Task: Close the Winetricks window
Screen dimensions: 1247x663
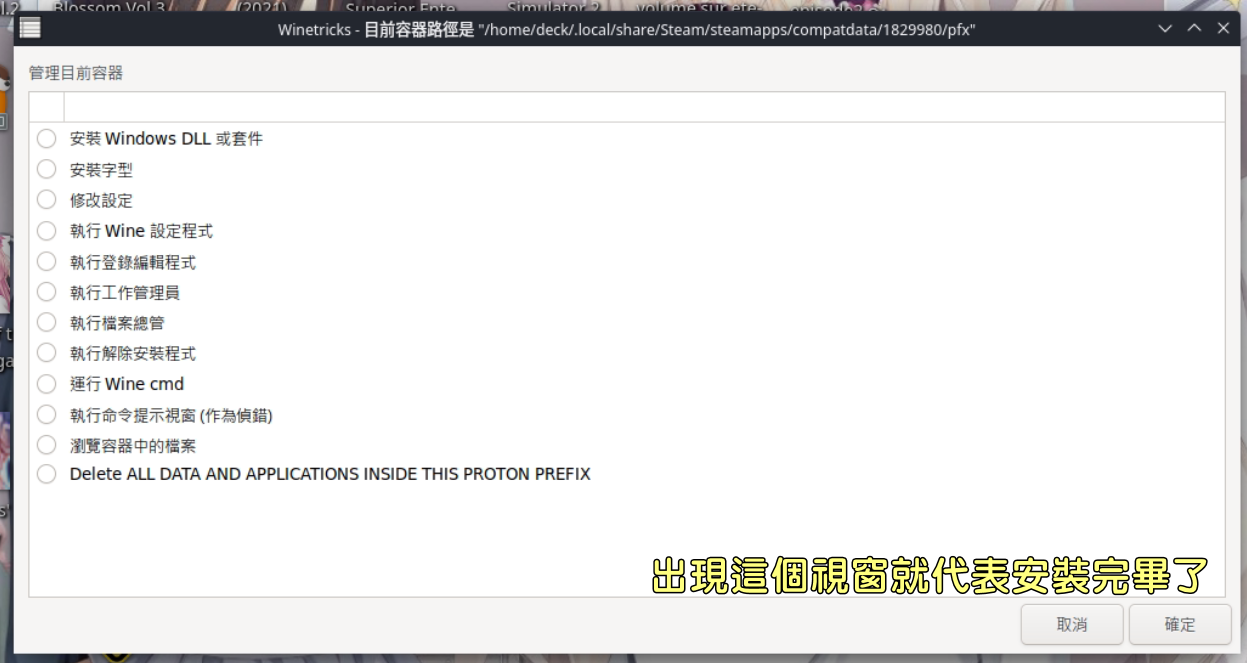Action: (x=1224, y=29)
